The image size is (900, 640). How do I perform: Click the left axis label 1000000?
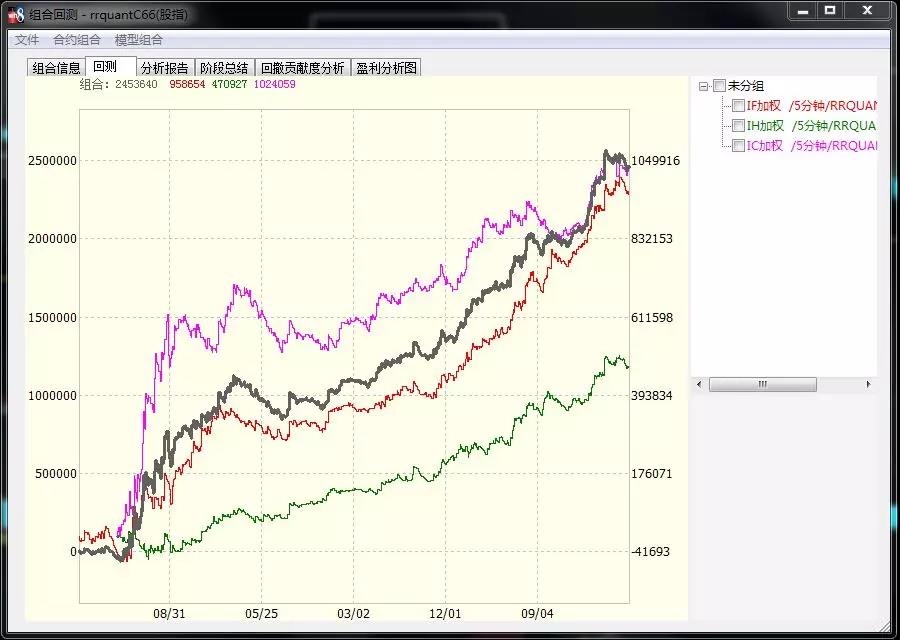tap(52, 395)
